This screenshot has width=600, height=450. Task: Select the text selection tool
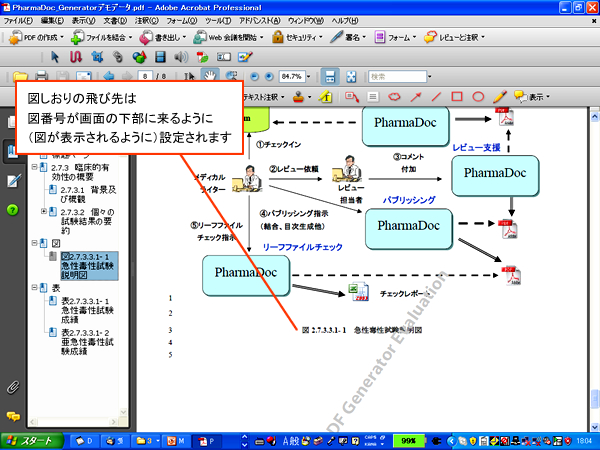tap(189, 76)
